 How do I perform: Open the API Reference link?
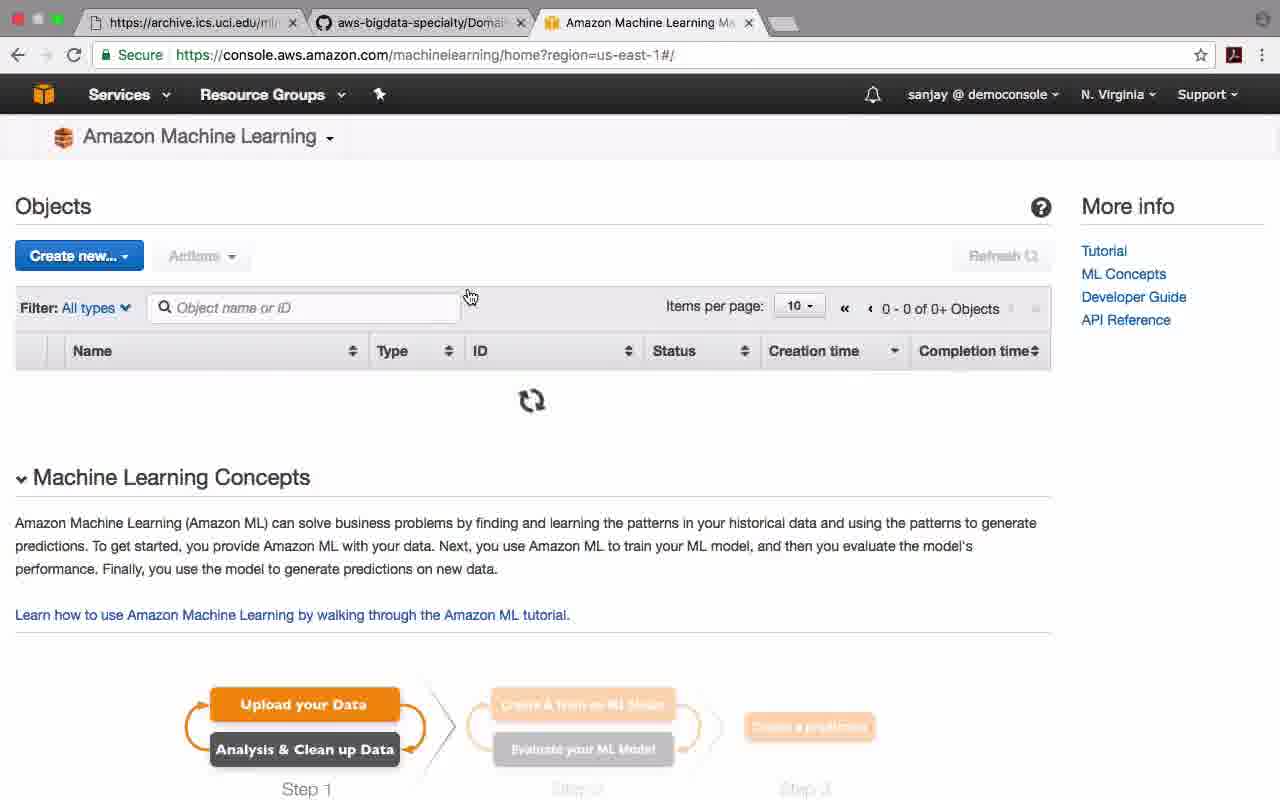tap(1126, 320)
